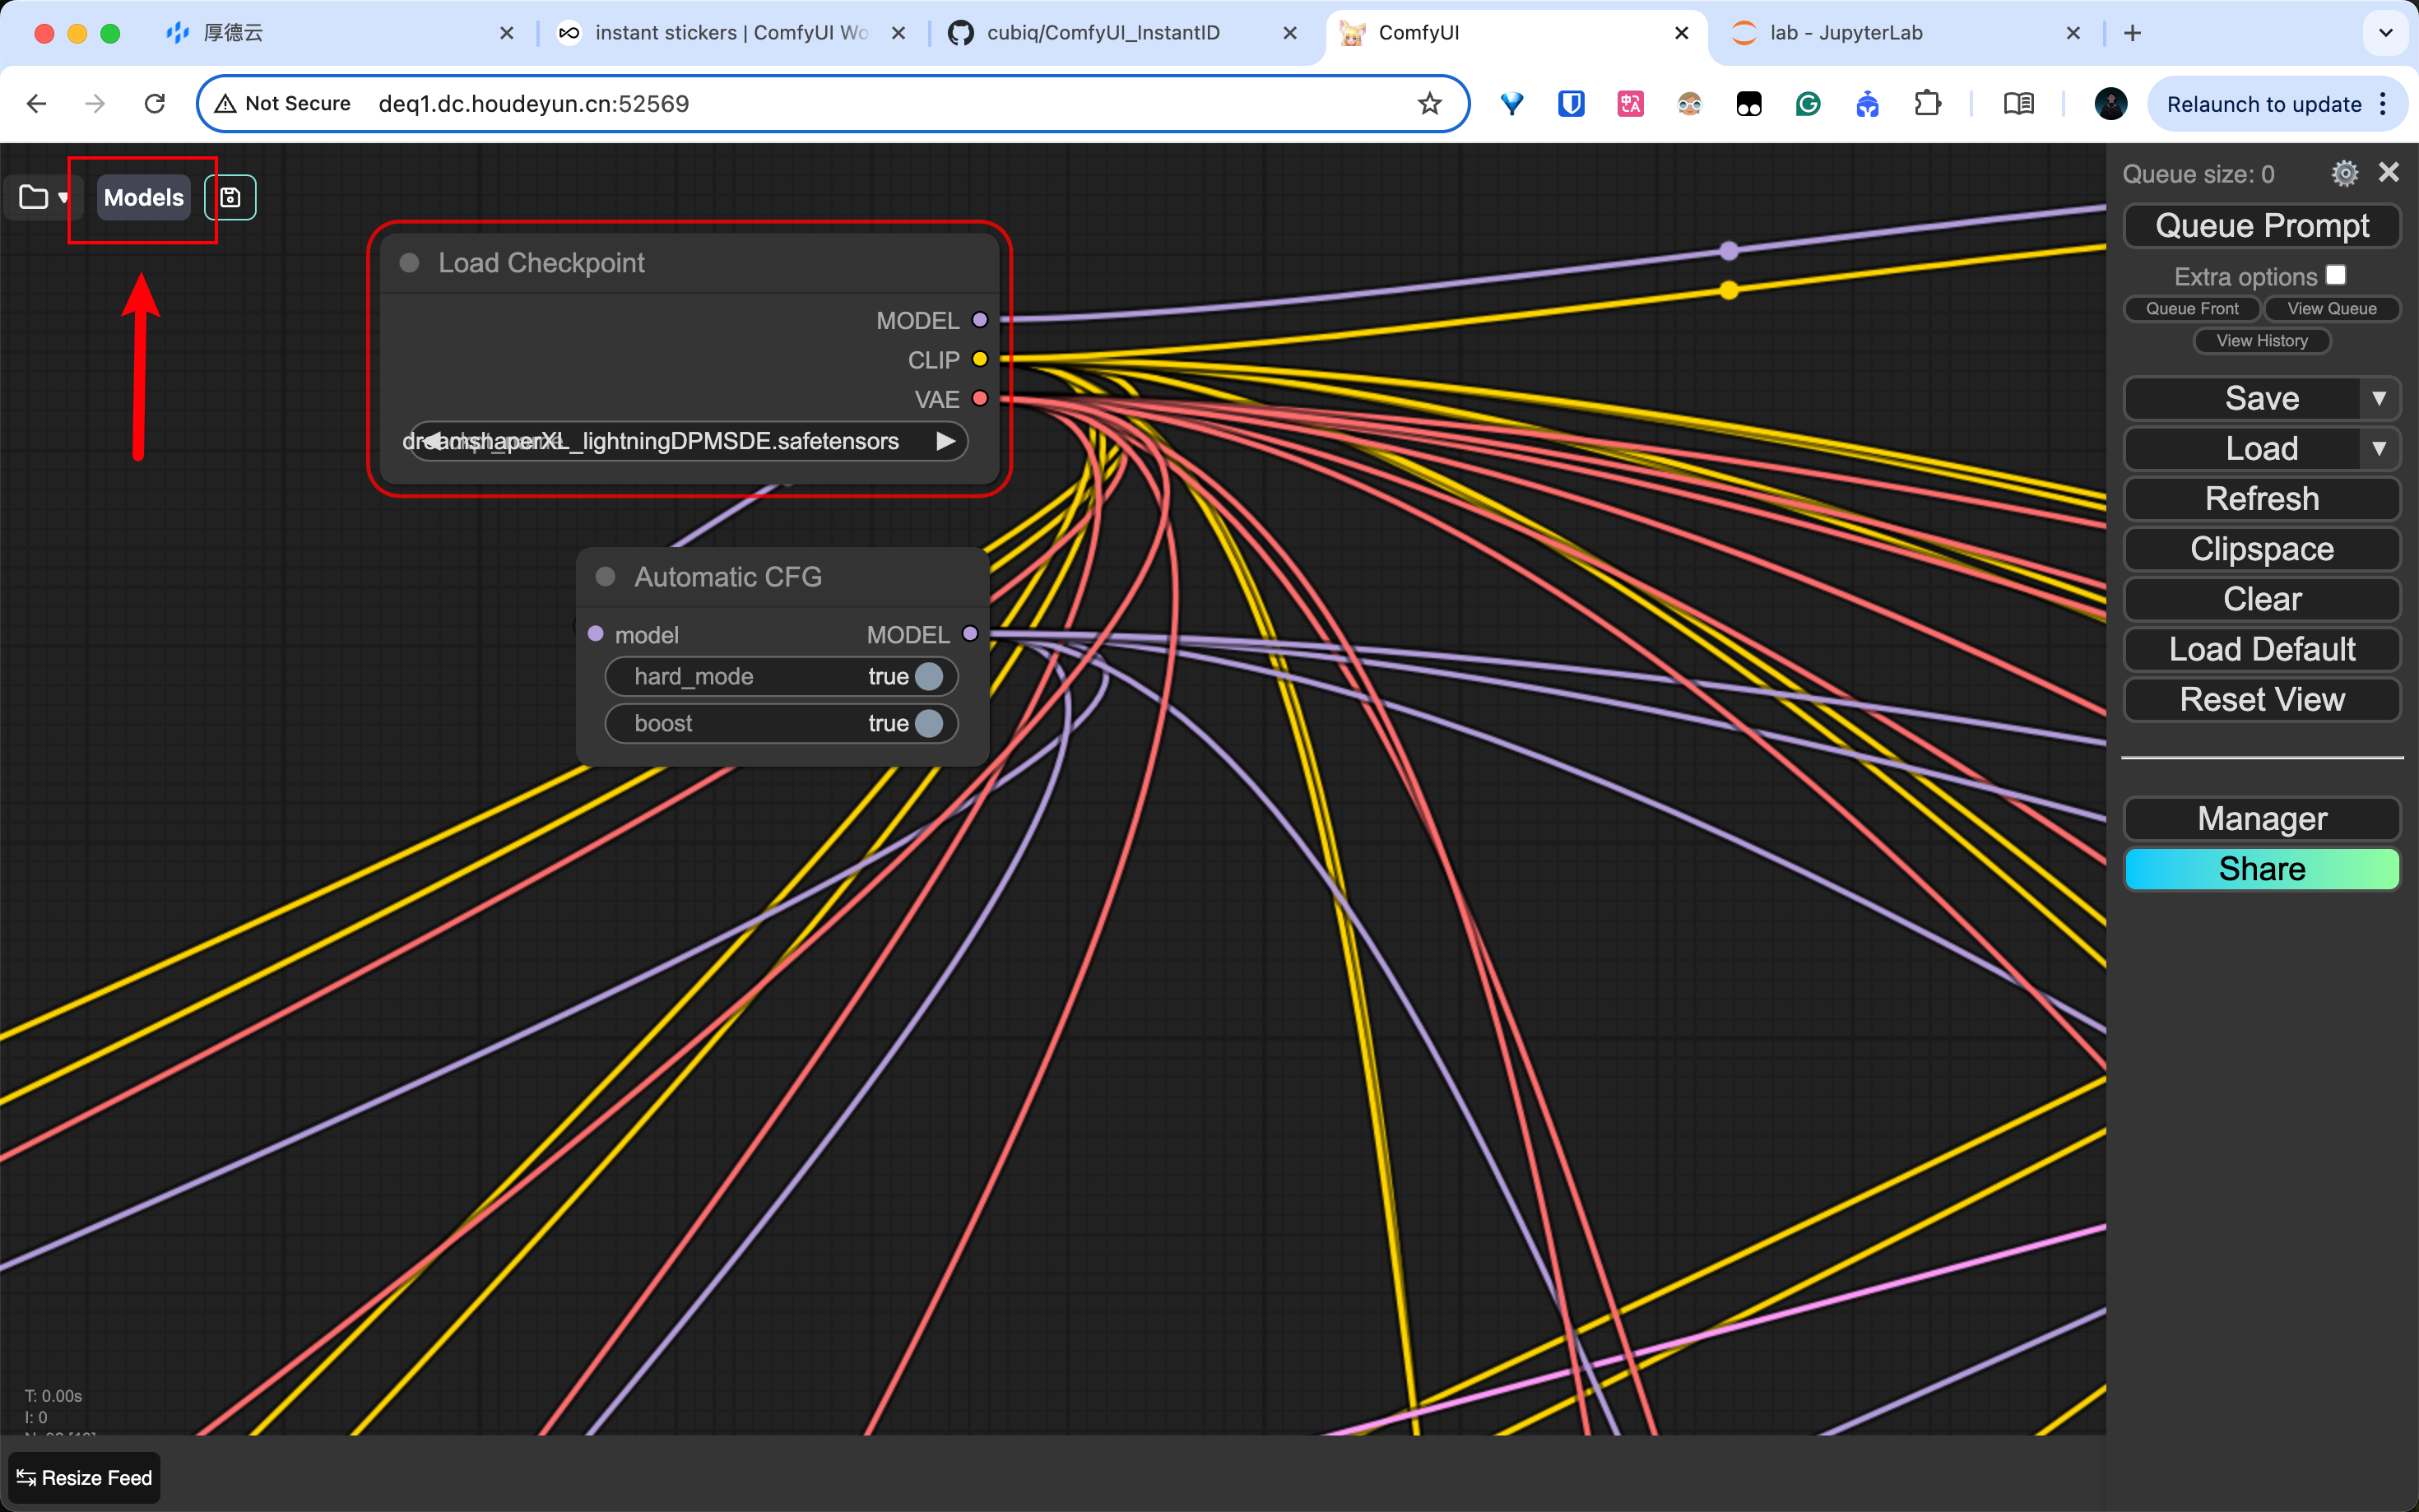Open the settings gear in queue panel
The width and height of the screenshot is (2419, 1512).
2344,173
